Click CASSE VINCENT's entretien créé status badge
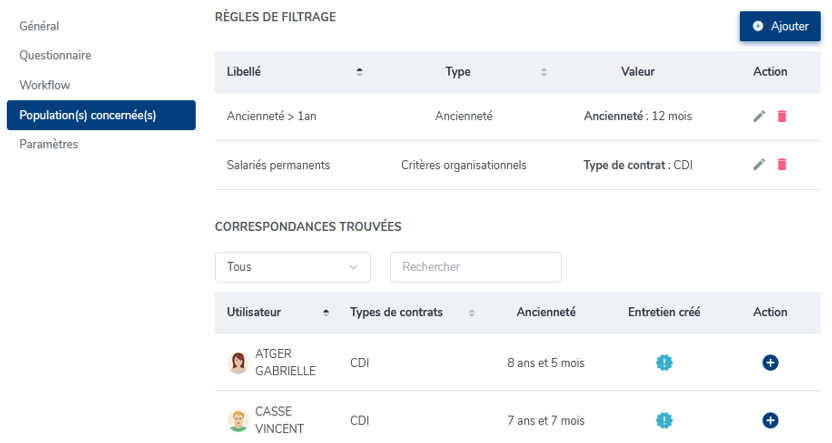The image size is (832, 443). coord(664,421)
